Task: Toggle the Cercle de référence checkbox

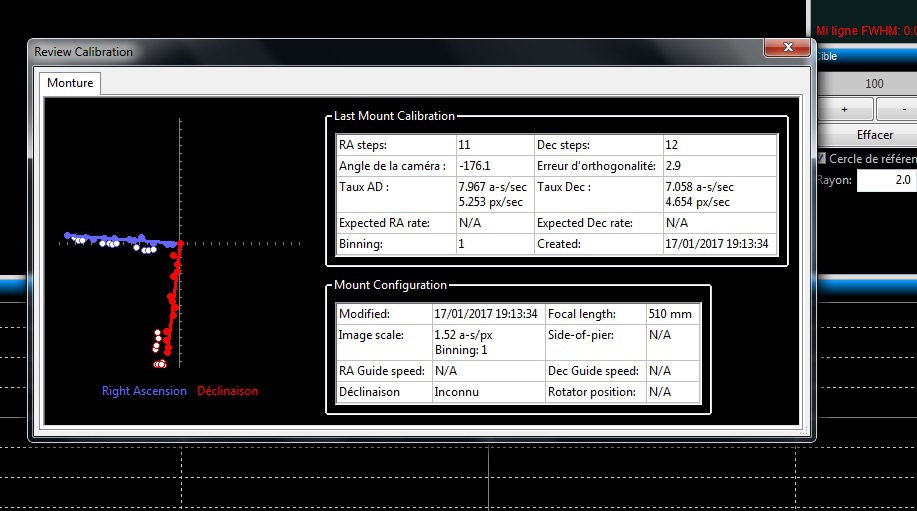Action: click(822, 158)
